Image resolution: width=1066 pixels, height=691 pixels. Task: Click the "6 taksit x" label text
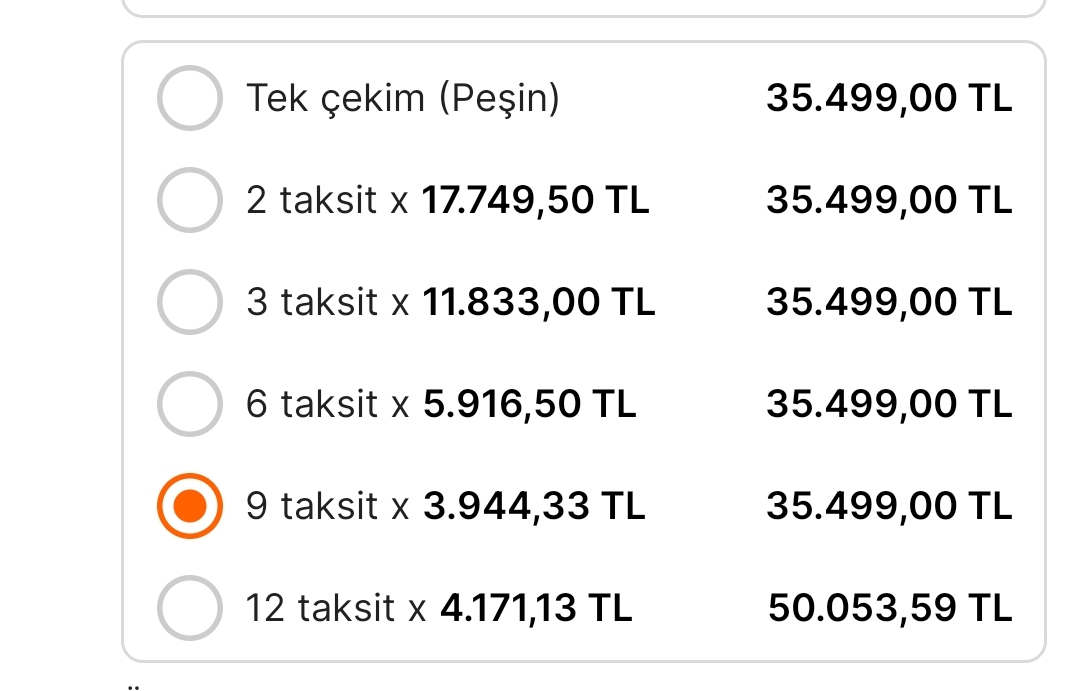[x=327, y=404]
